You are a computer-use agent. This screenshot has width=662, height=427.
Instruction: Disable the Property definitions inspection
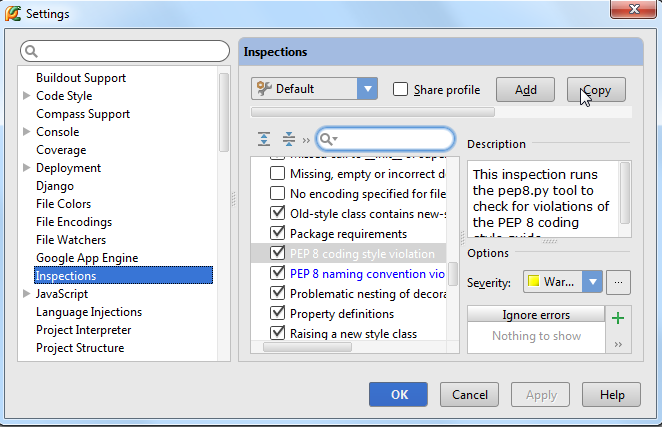tap(278, 314)
